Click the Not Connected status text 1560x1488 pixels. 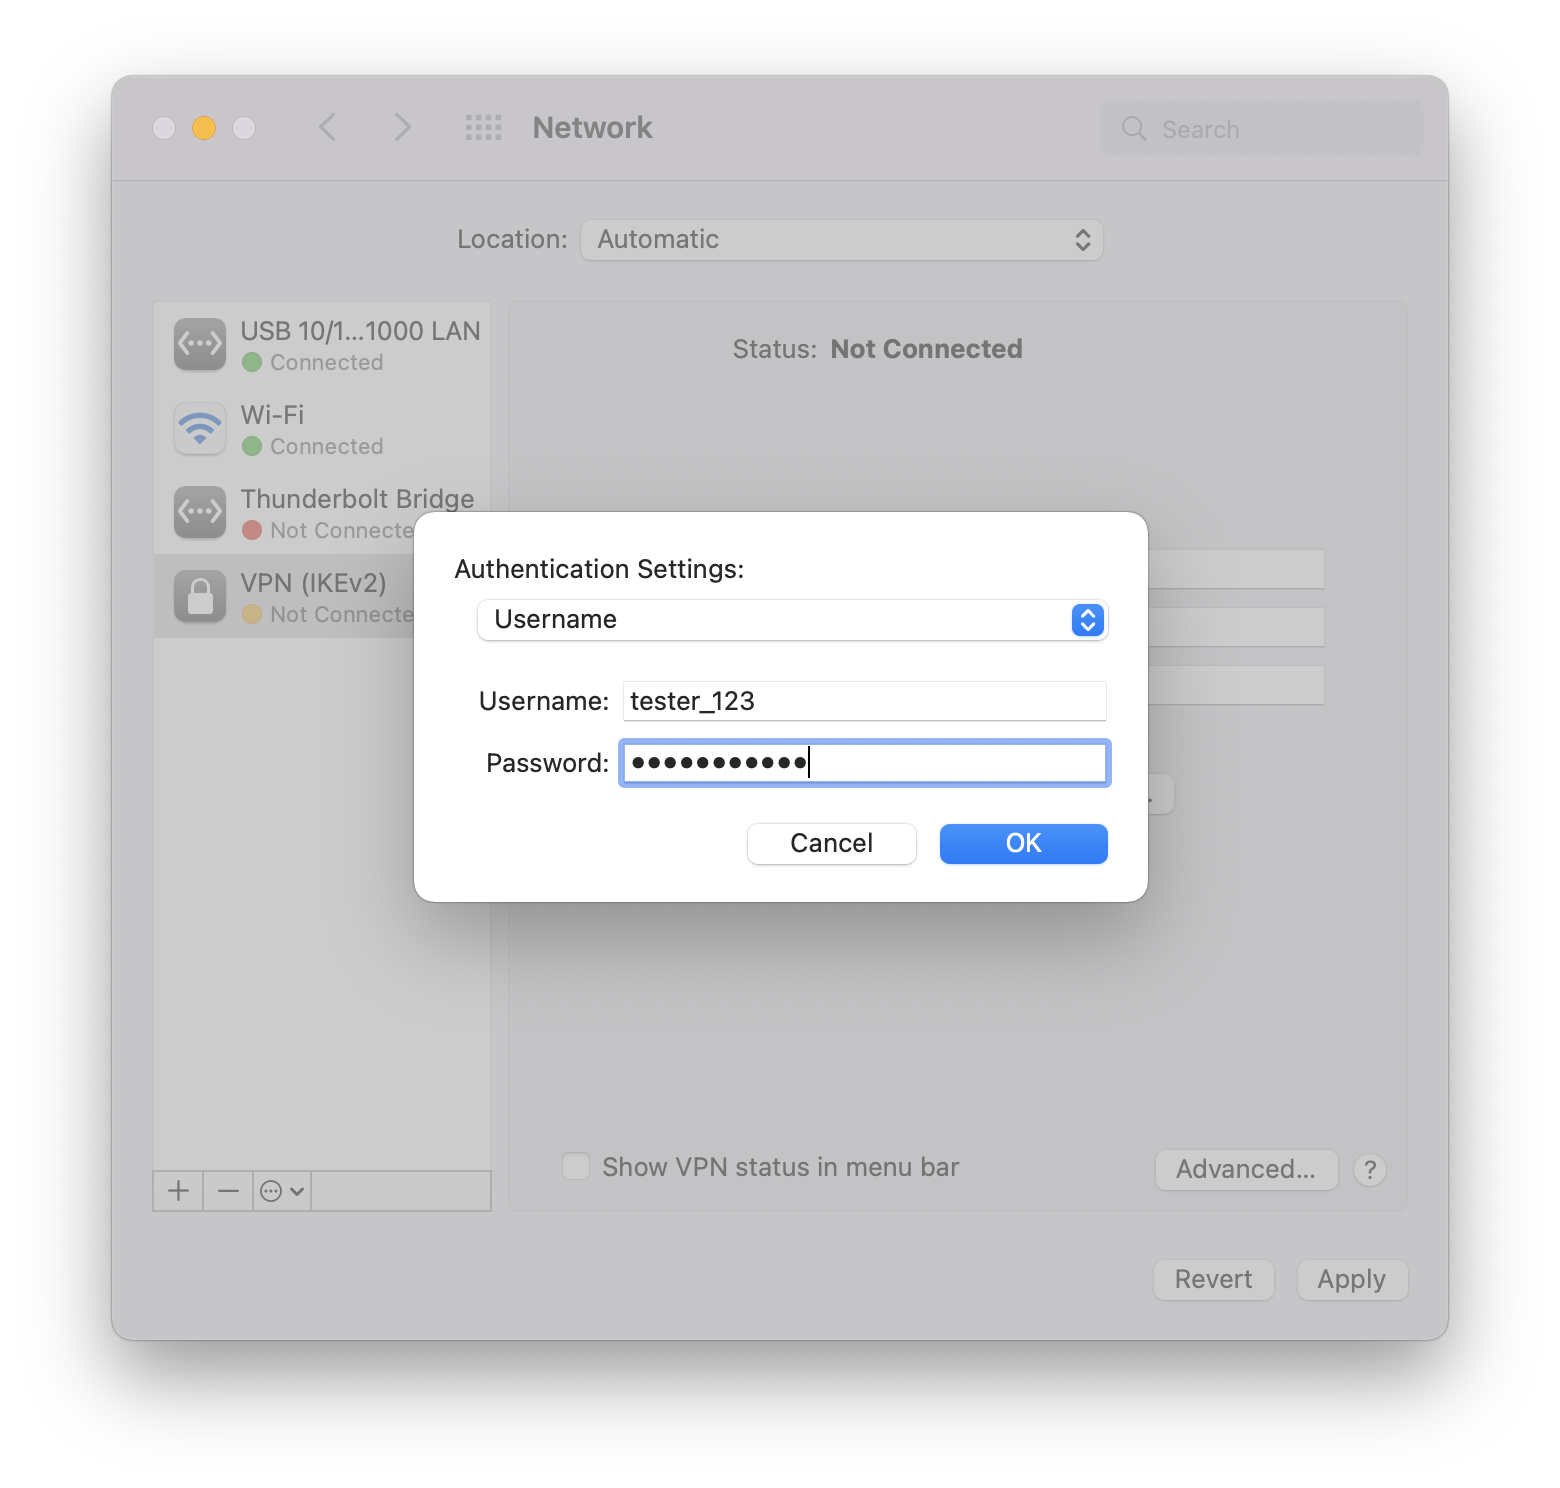click(x=926, y=349)
